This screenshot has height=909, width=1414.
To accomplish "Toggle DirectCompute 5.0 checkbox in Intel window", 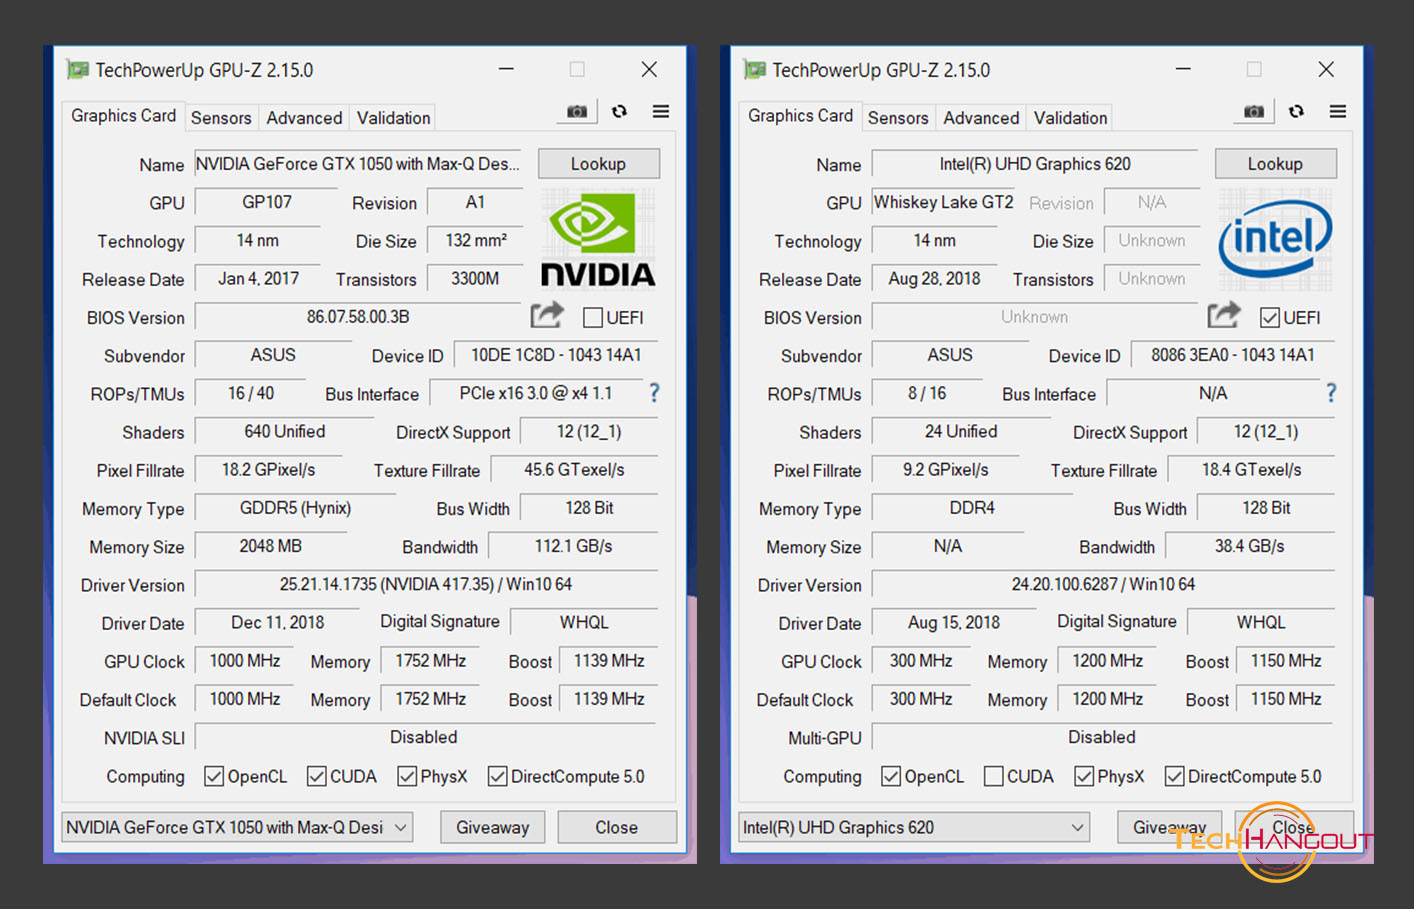I will (1174, 777).
